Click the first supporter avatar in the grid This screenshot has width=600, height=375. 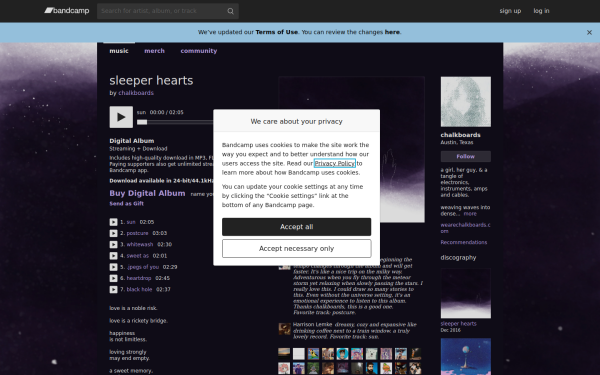[284, 354]
